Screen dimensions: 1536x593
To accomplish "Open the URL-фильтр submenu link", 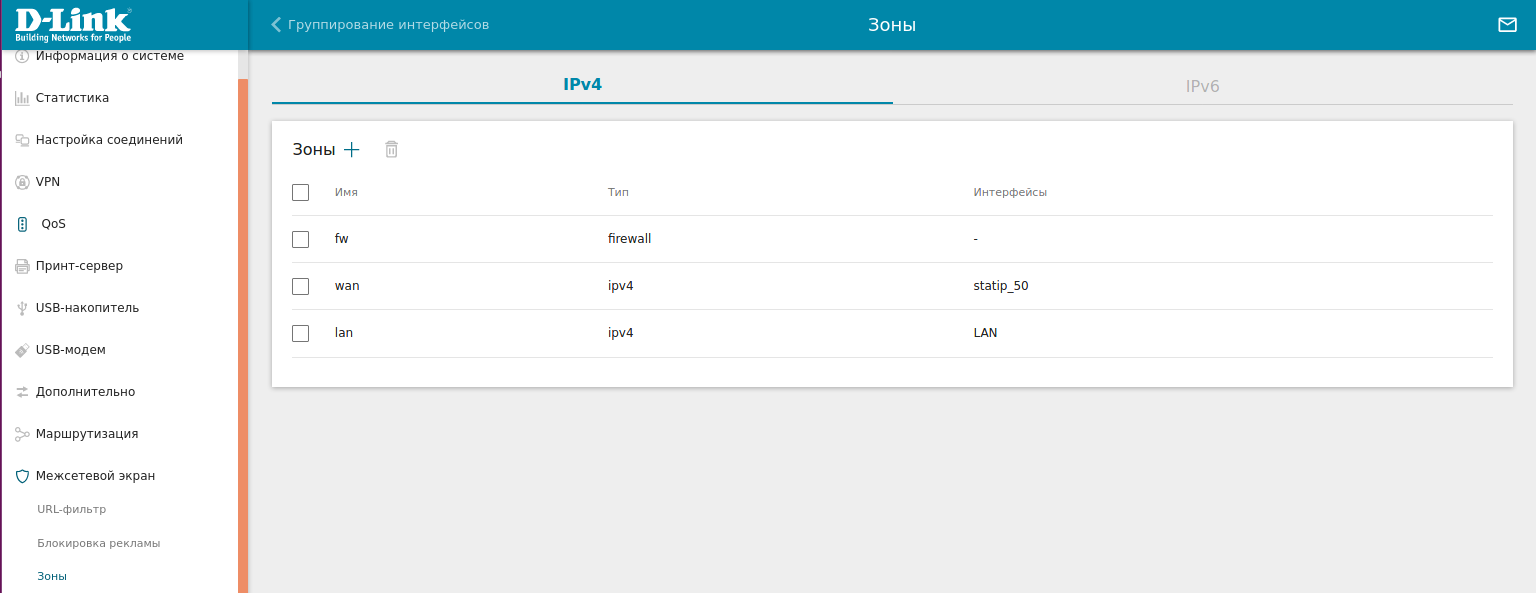I will coord(71,509).
